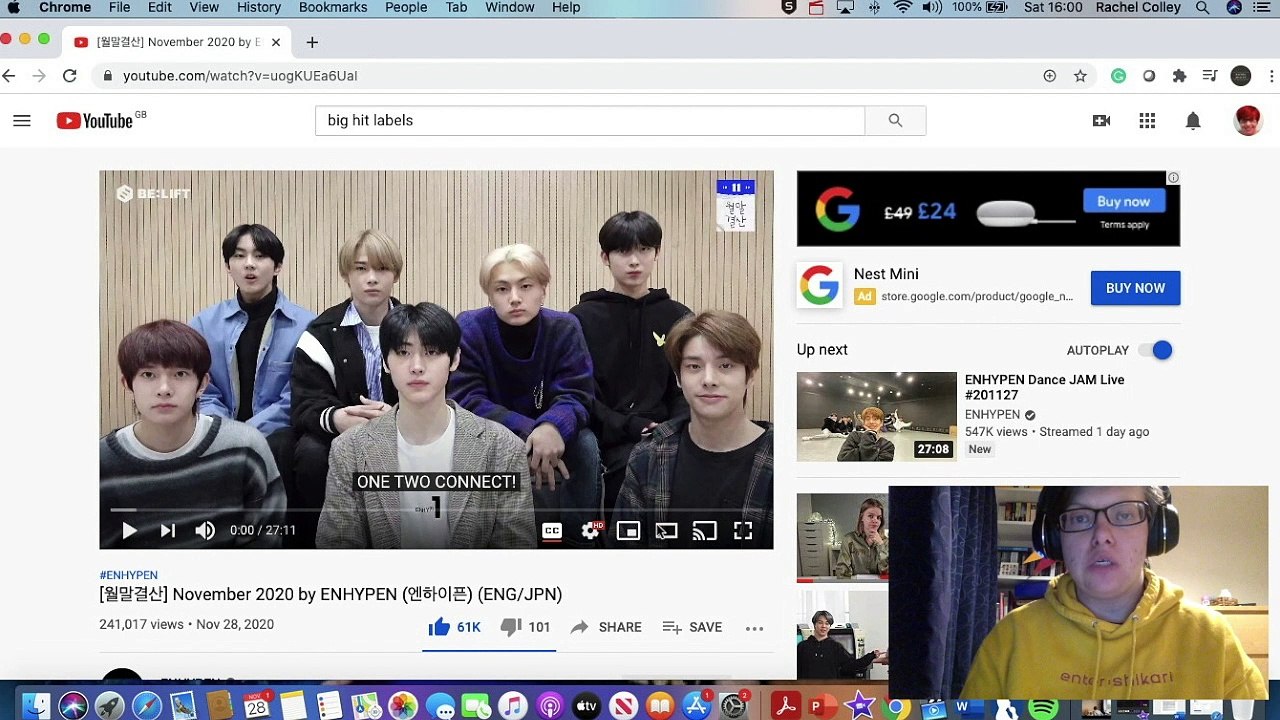Play the ENHYPEN video
This screenshot has width=1280, height=720.
(129, 531)
